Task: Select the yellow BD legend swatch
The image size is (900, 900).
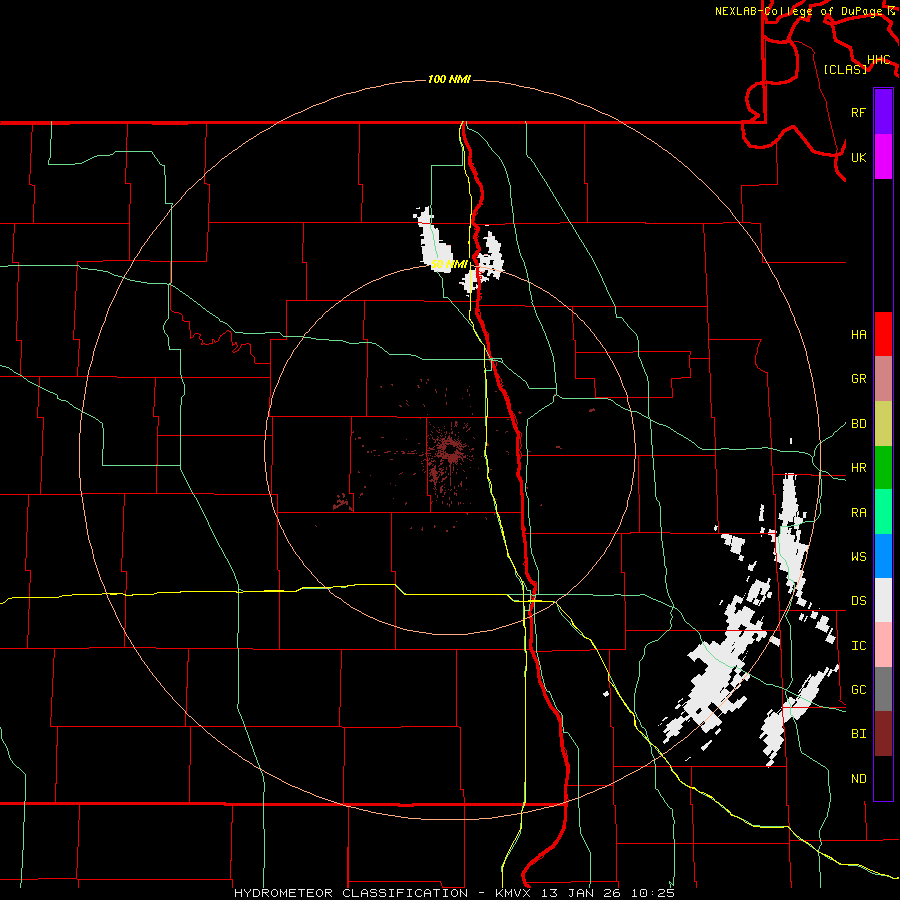Action: pyautogui.click(x=883, y=423)
